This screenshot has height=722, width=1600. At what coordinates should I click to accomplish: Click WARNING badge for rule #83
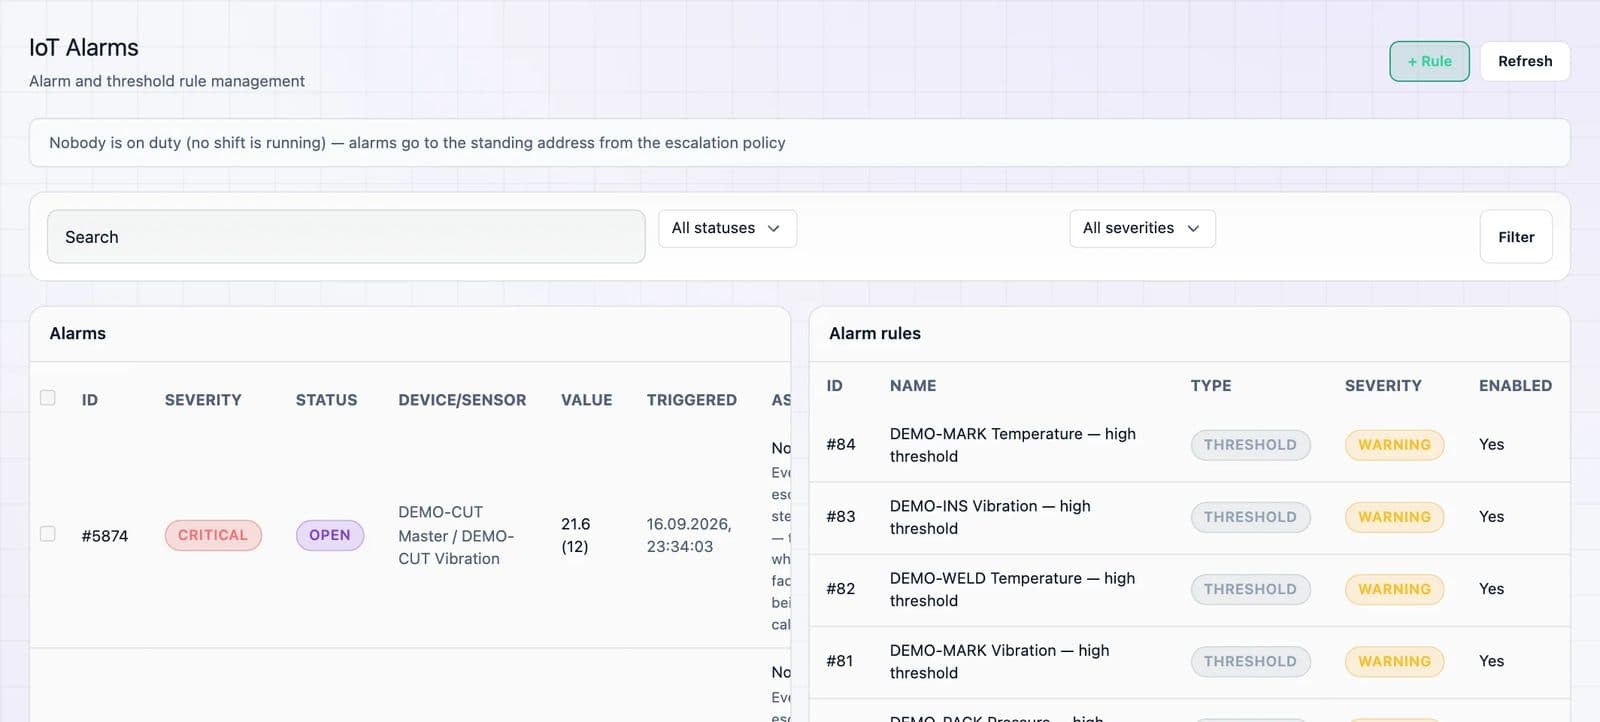tap(1394, 517)
